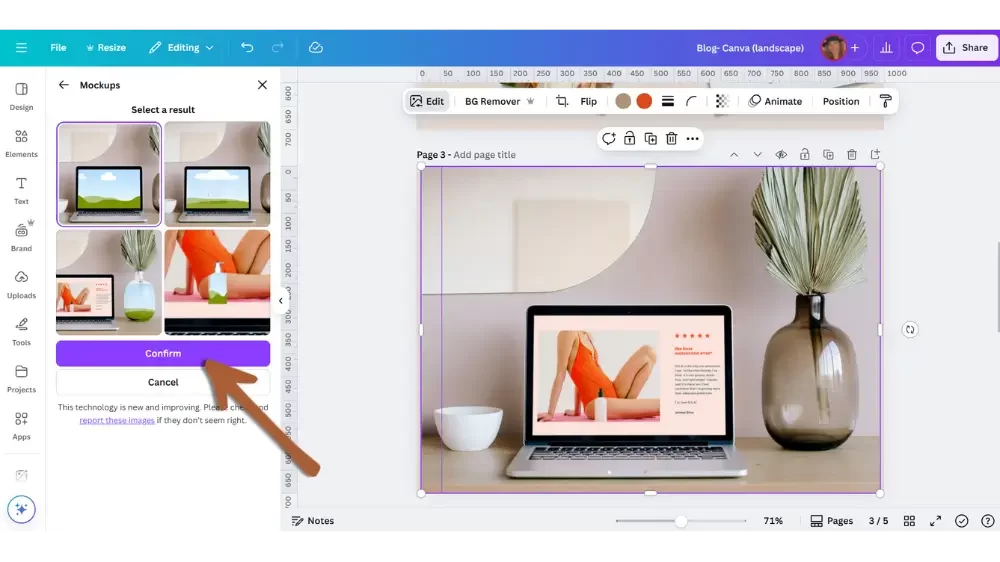The width and height of the screenshot is (1000, 562).
Task: Confirm the selected mockup
Action: coord(163,353)
